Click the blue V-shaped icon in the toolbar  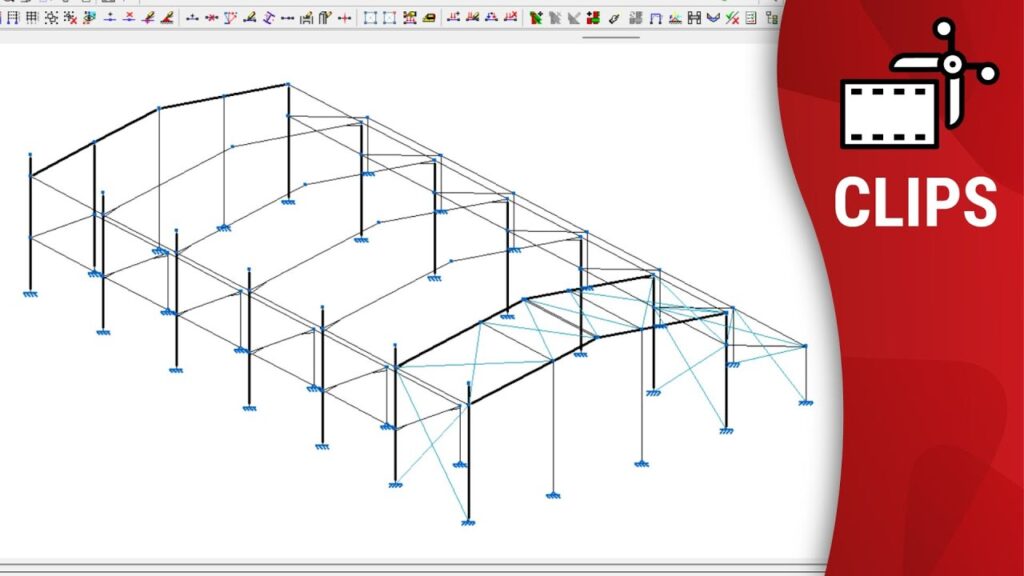(x=713, y=18)
